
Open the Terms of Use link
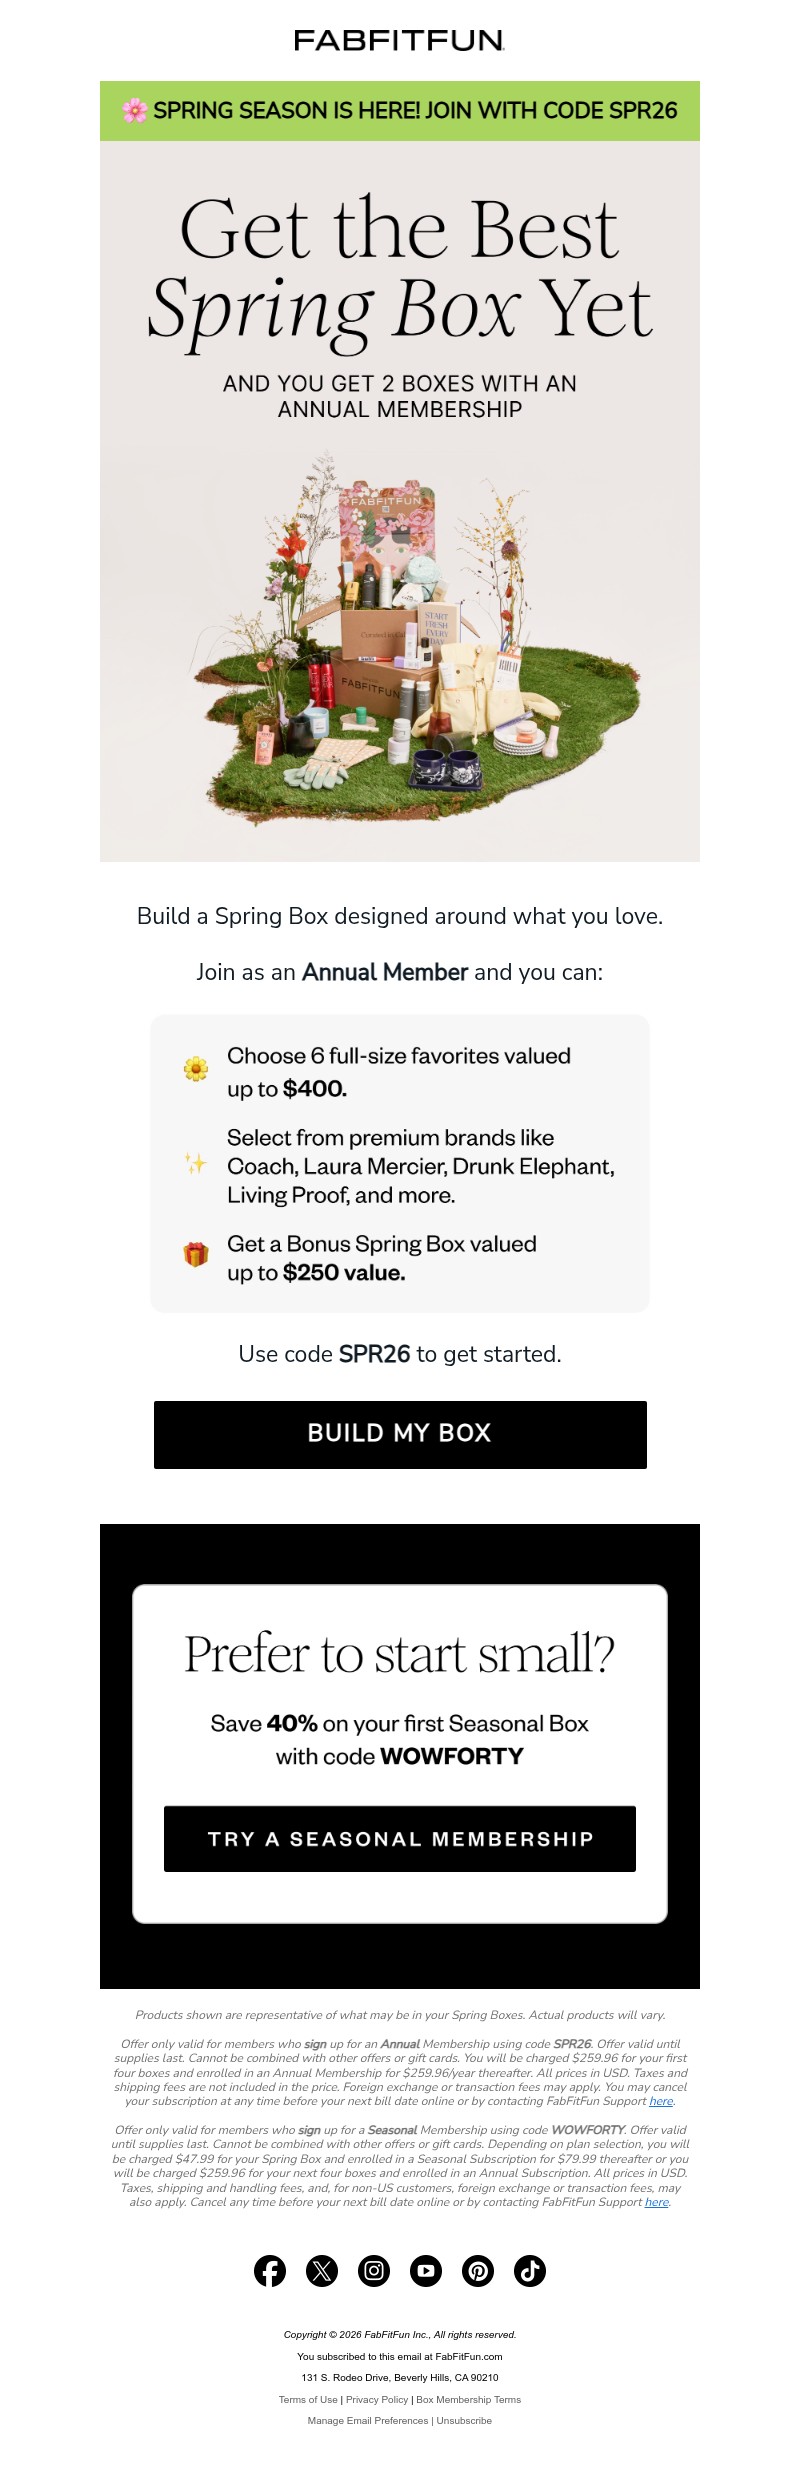(x=308, y=2400)
